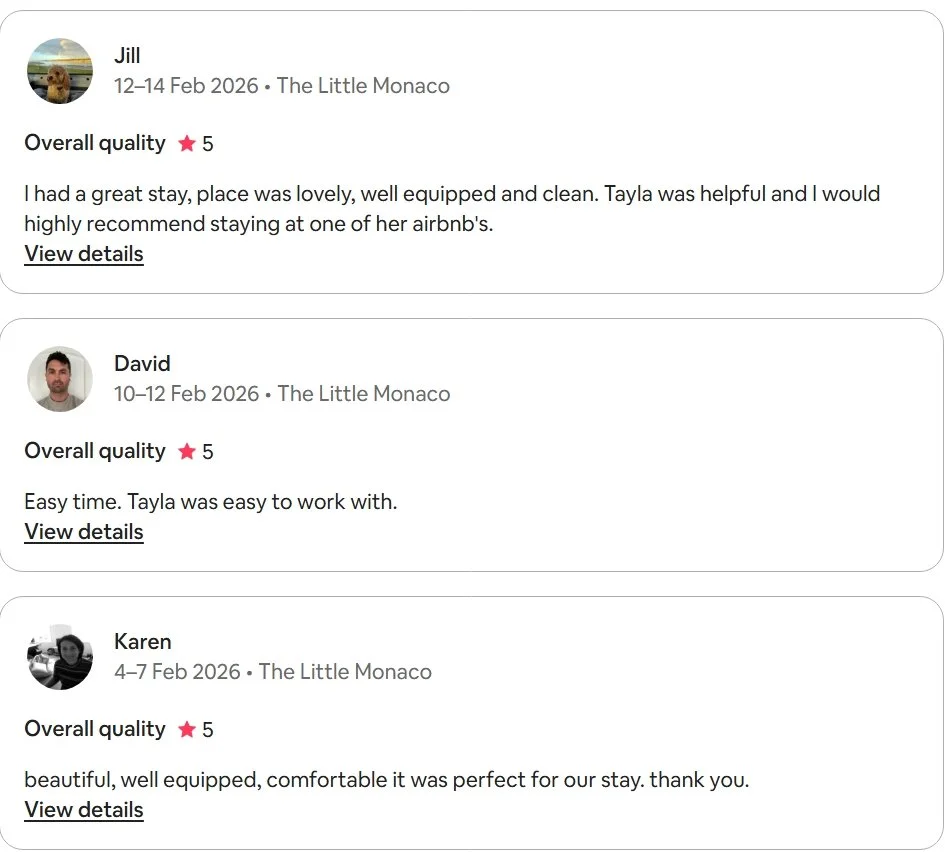945x852 pixels.
Task: Open View details under Jill's review
Action: (x=84, y=254)
